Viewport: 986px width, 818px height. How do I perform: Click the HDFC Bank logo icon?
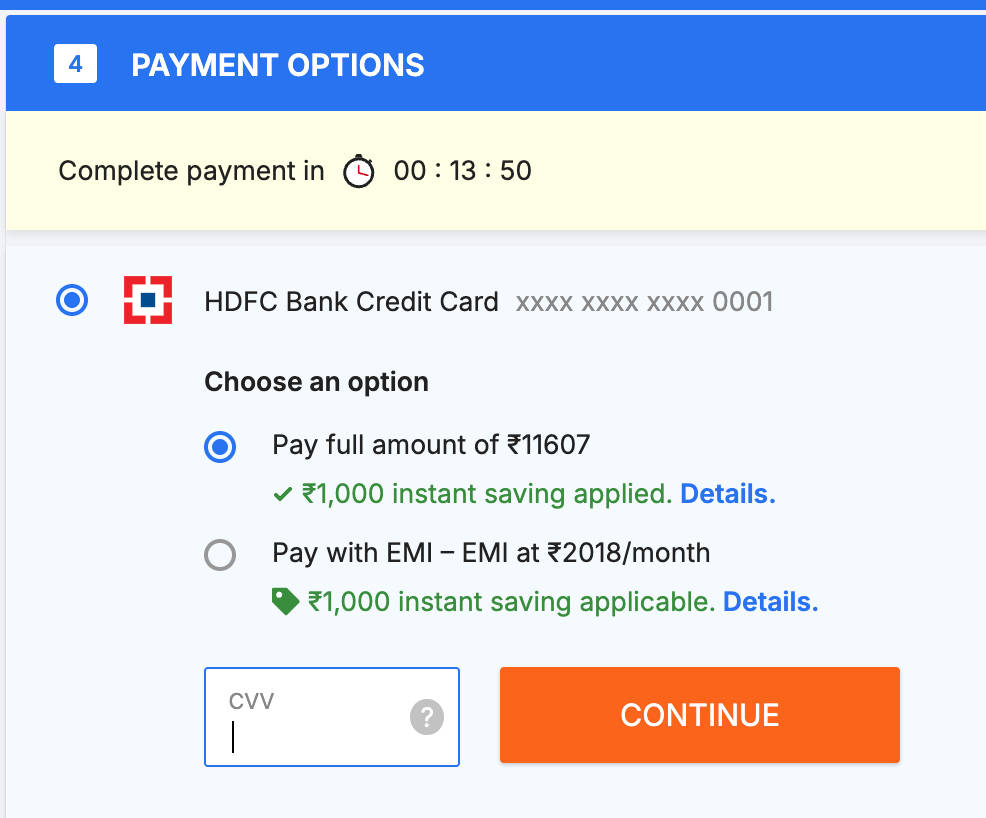[148, 300]
